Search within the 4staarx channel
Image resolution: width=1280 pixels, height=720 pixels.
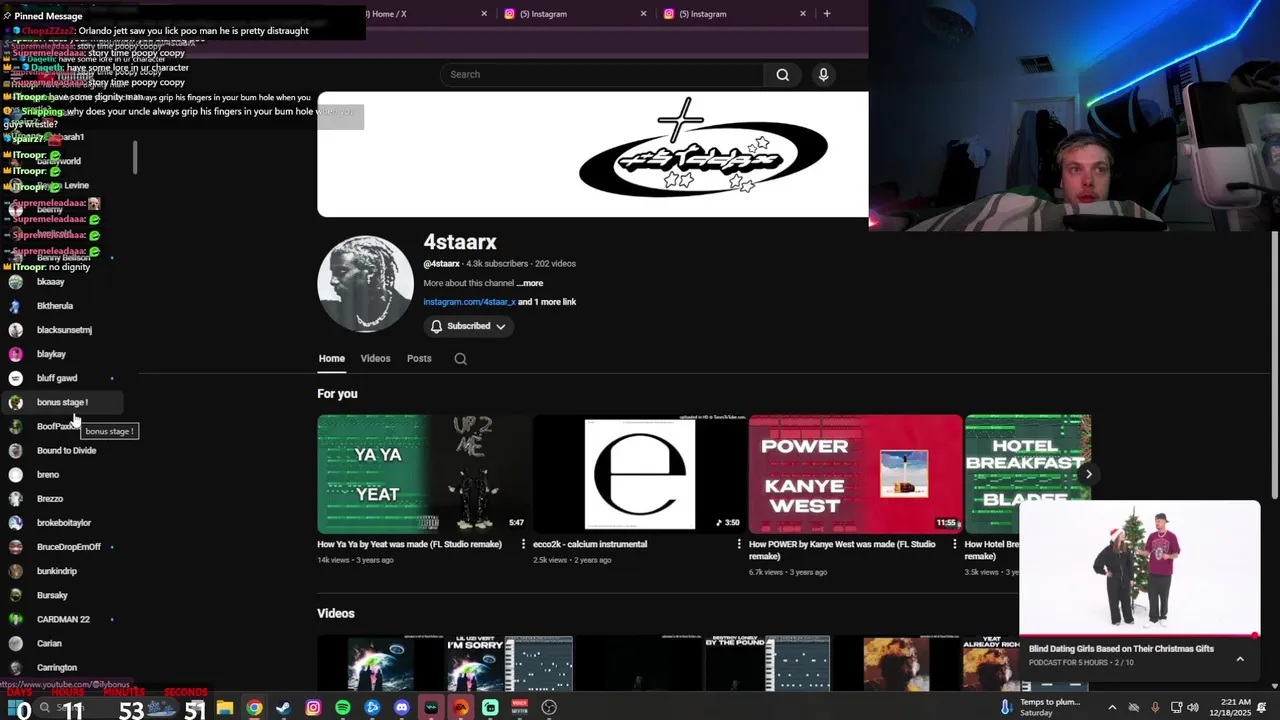click(460, 358)
